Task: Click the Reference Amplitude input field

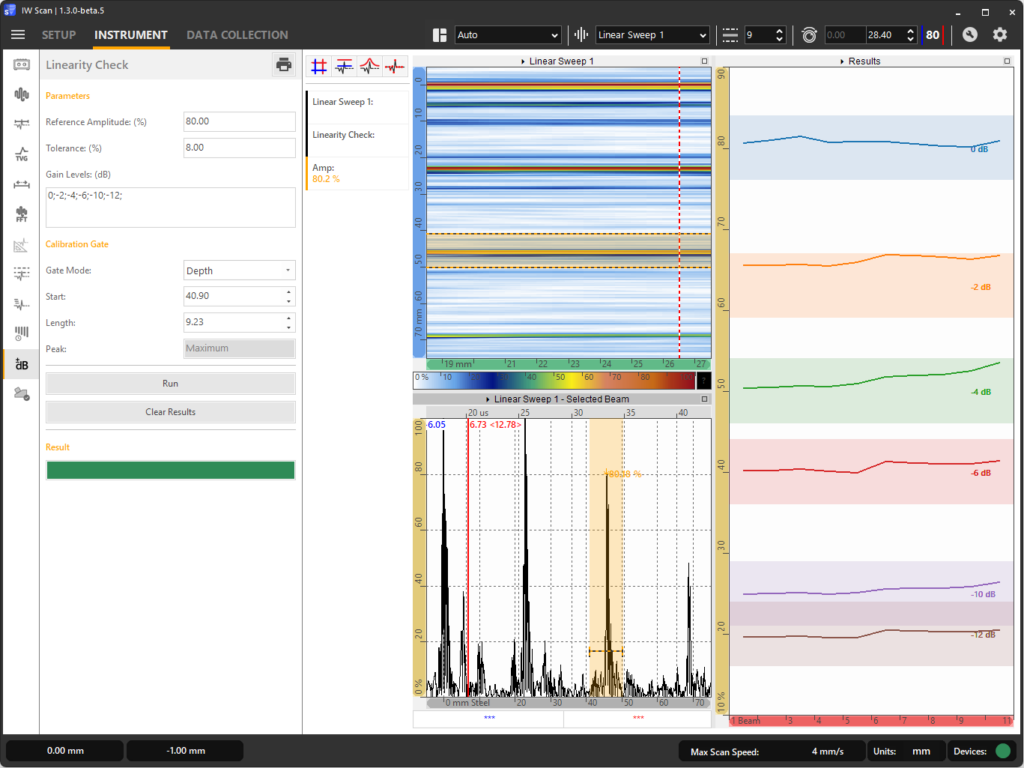Action: (x=239, y=121)
